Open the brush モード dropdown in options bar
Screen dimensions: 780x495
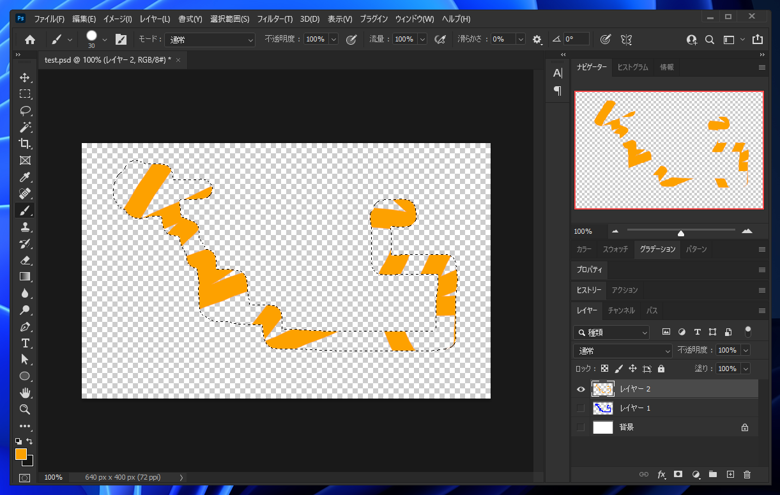211,40
